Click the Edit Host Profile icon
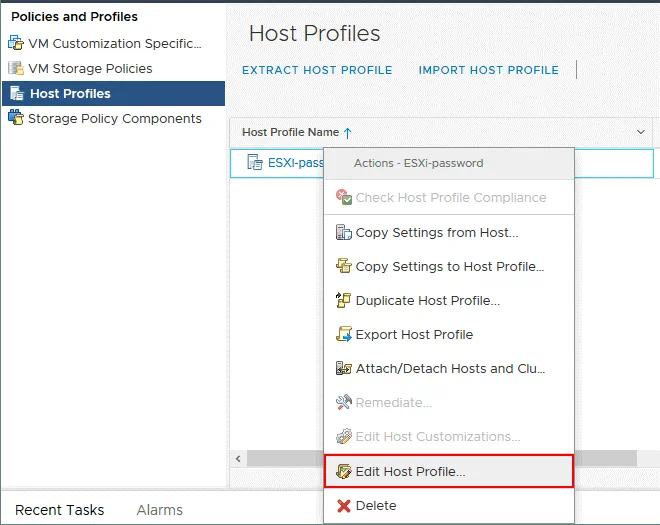The height and width of the screenshot is (525, 660). click(x=344, y=471)
